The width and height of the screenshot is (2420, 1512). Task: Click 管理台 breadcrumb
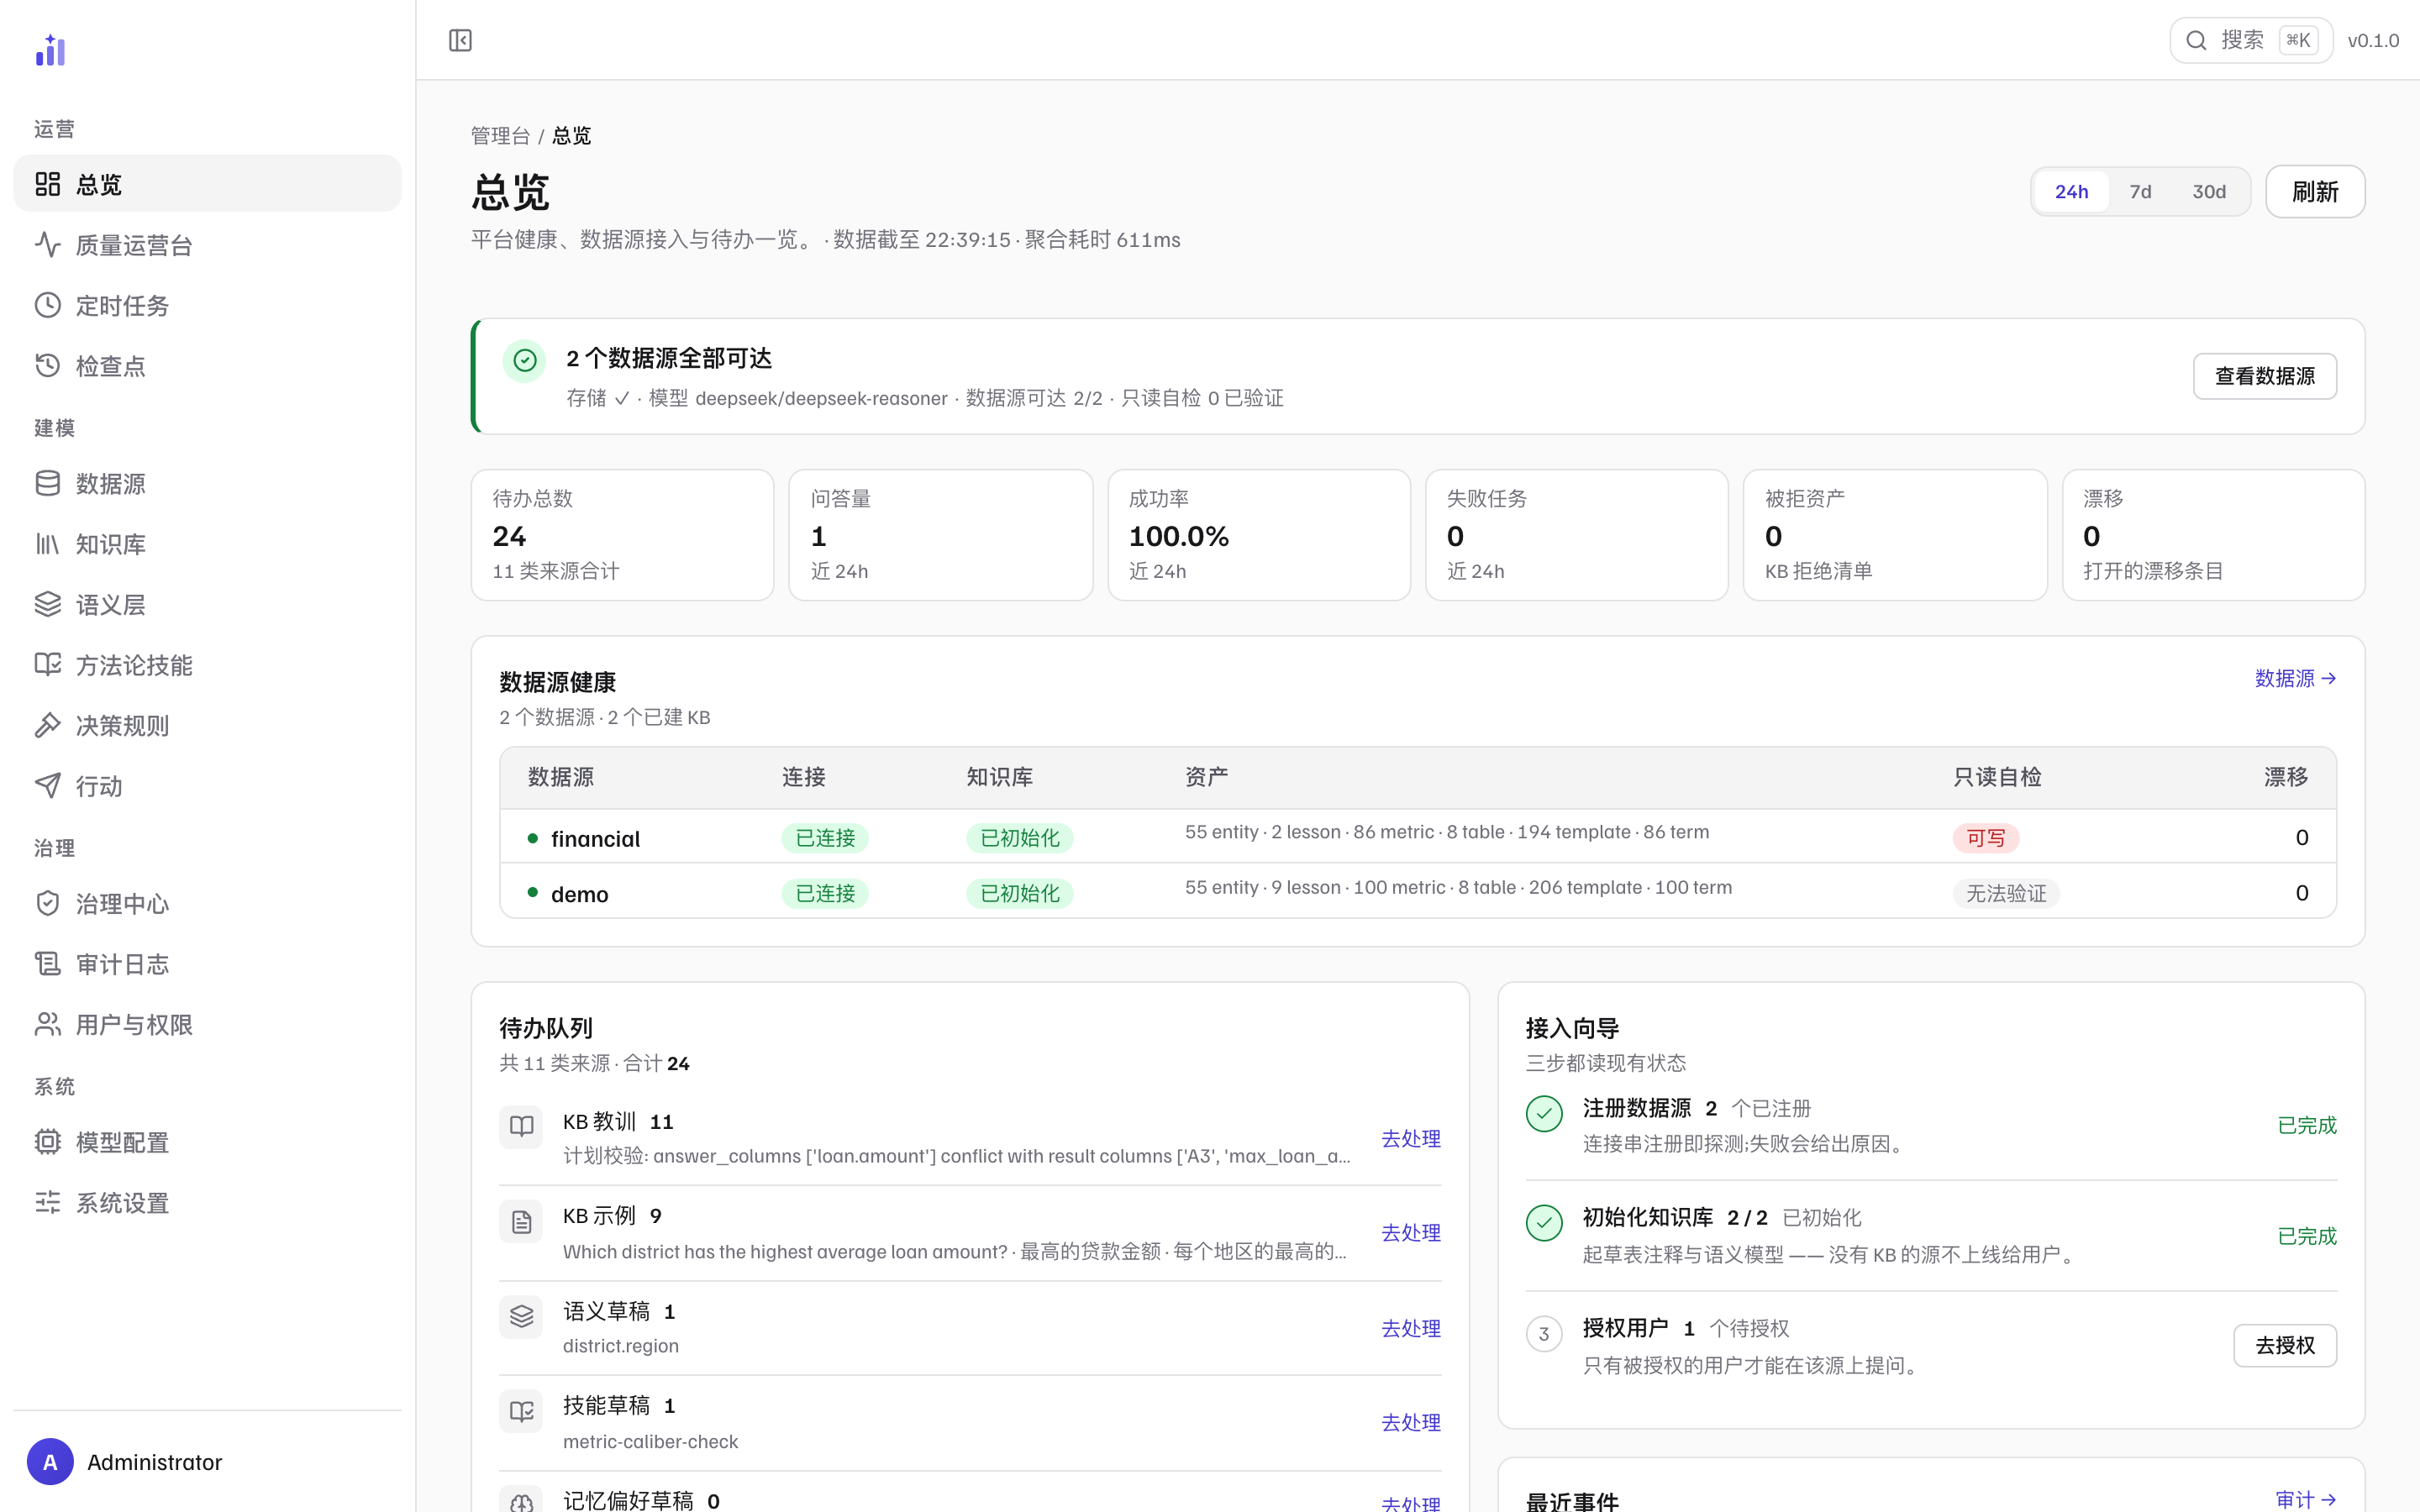500,135
